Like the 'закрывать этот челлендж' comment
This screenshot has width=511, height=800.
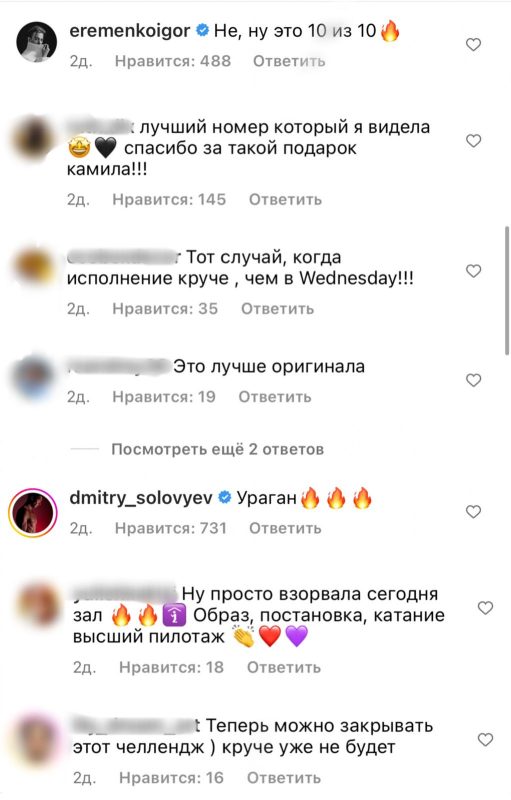pos(485,740)
